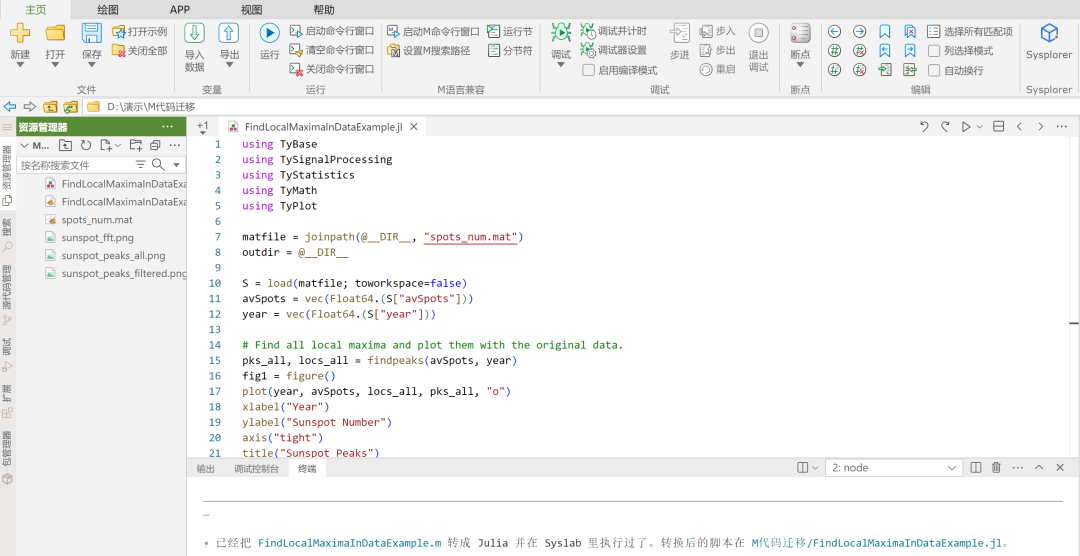Click the split editor icon

pyautogui.click(x=998, y=127)
